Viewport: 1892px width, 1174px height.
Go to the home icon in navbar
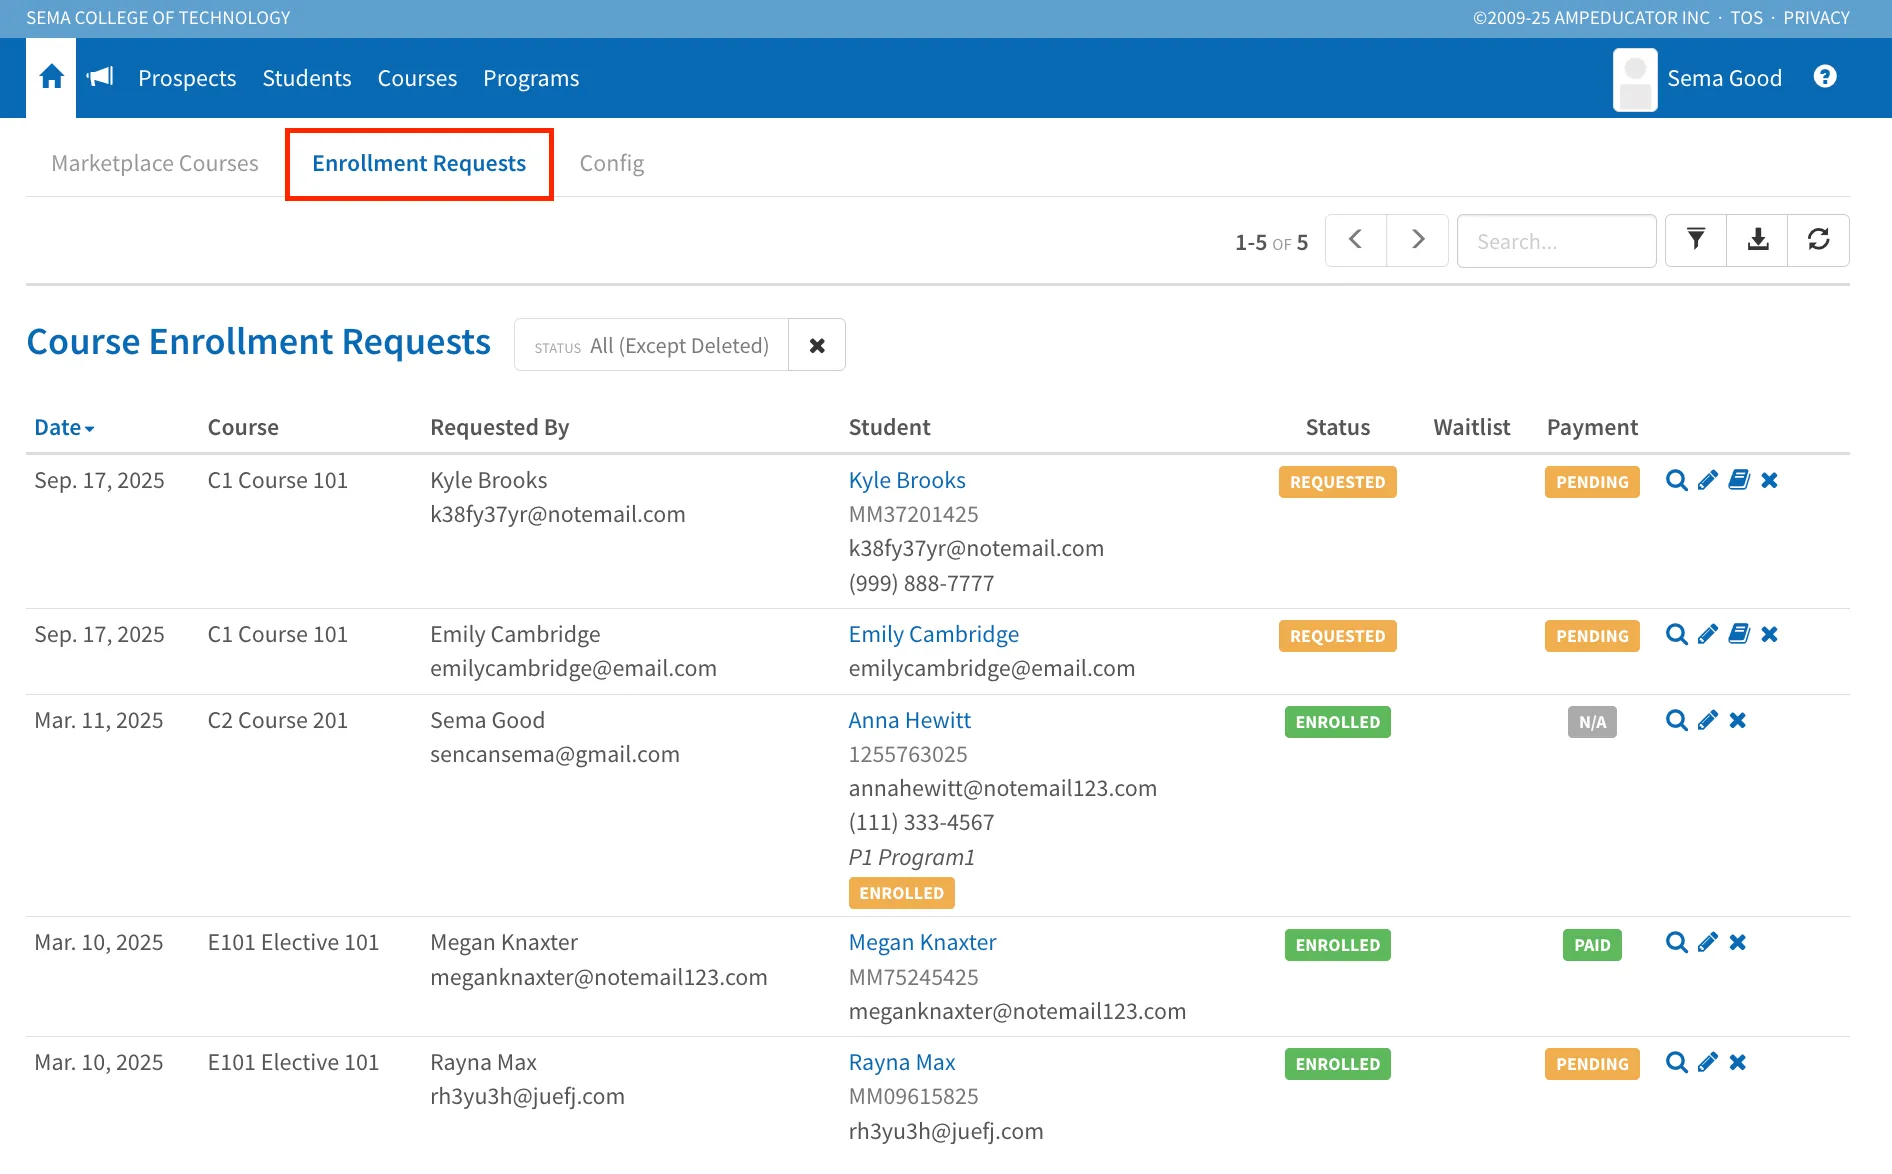(x=51, y=77)
